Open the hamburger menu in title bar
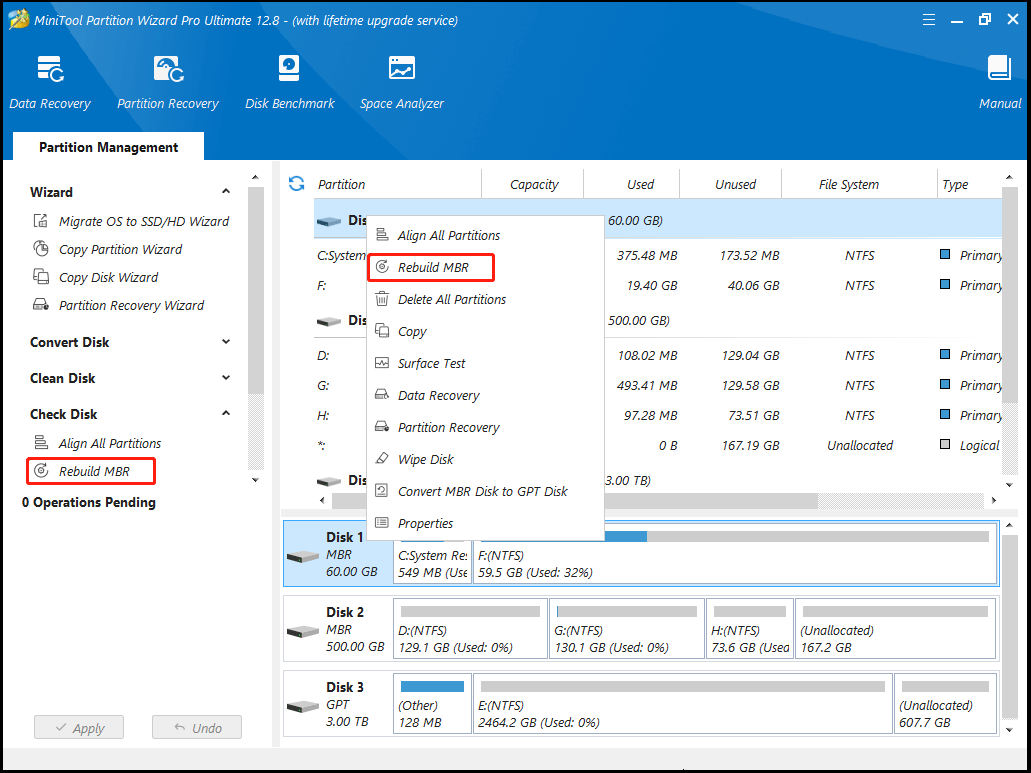The image size is (1031, 773). point(928,20)
